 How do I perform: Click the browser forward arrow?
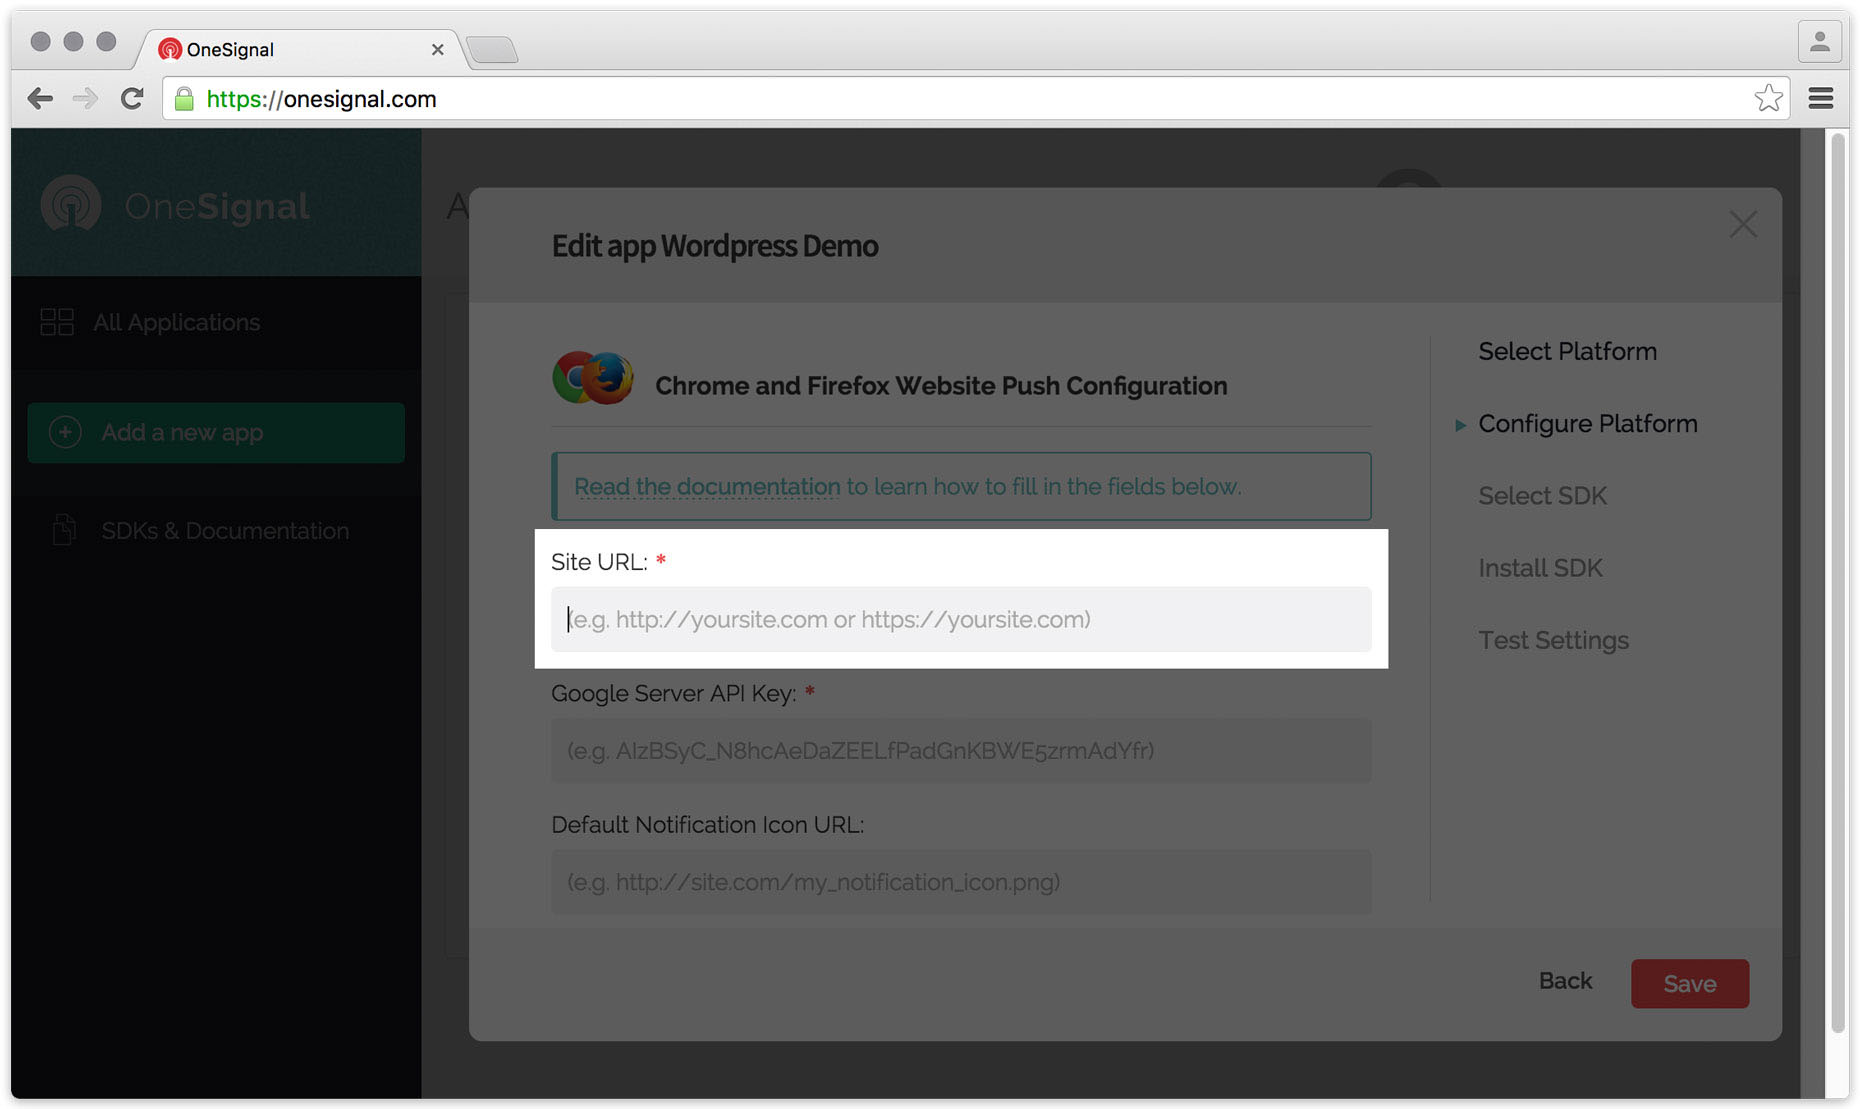86,98
